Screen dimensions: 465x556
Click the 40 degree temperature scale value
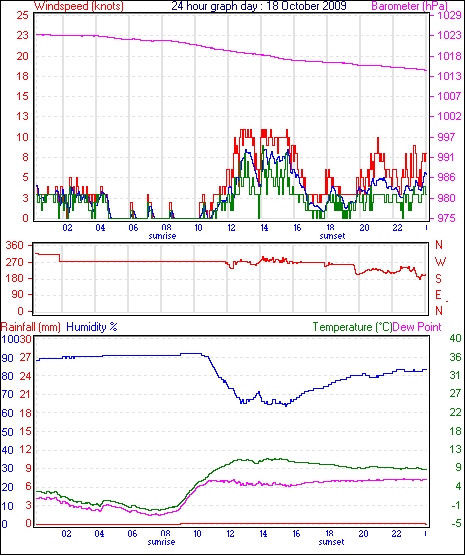455,338
